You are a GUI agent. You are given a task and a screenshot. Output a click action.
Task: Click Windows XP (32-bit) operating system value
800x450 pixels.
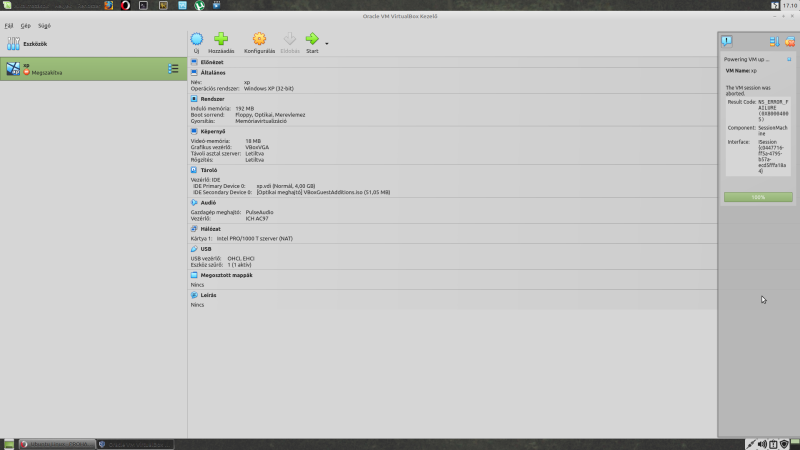point(268,89)
